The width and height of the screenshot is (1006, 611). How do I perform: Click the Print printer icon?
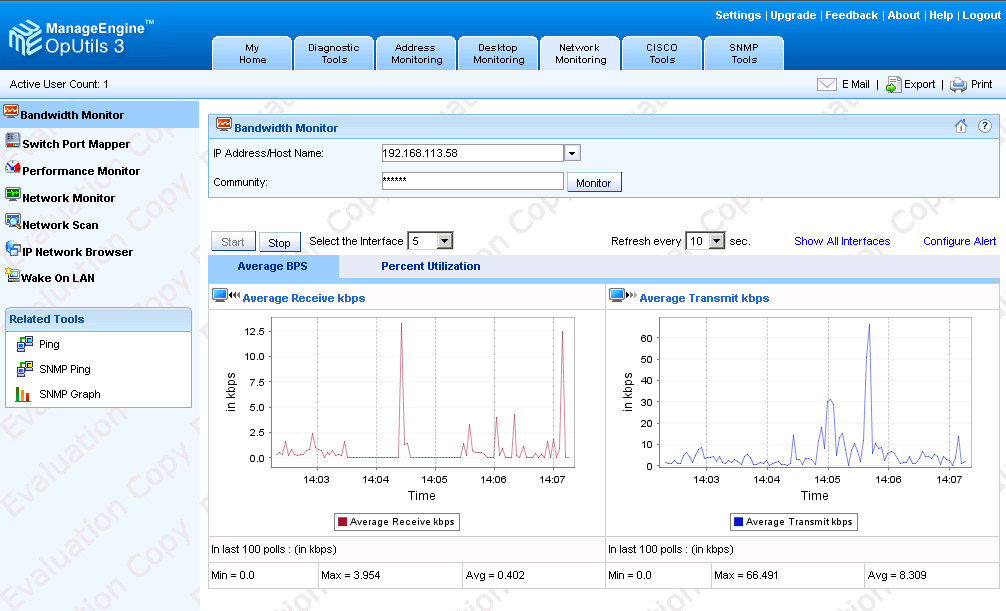pos(959,85)
